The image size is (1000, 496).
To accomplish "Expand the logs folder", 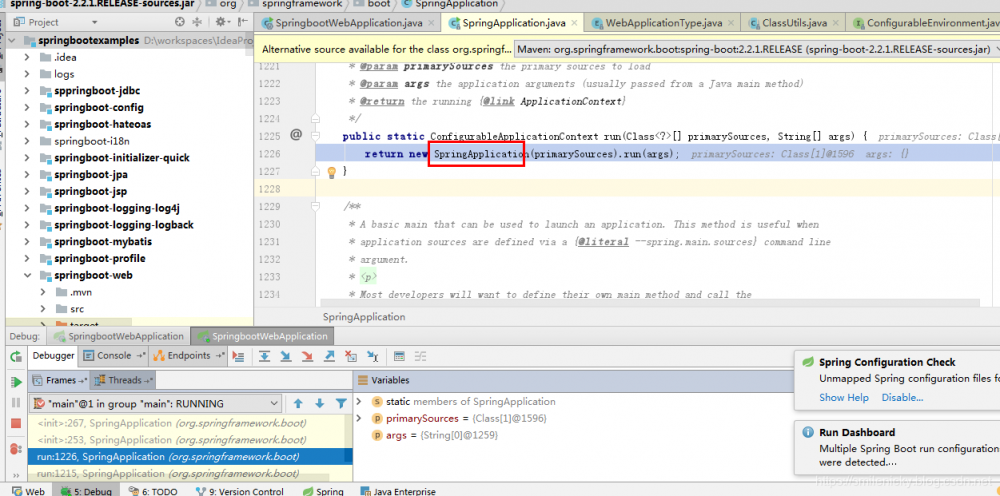I will tap(27, 74).
